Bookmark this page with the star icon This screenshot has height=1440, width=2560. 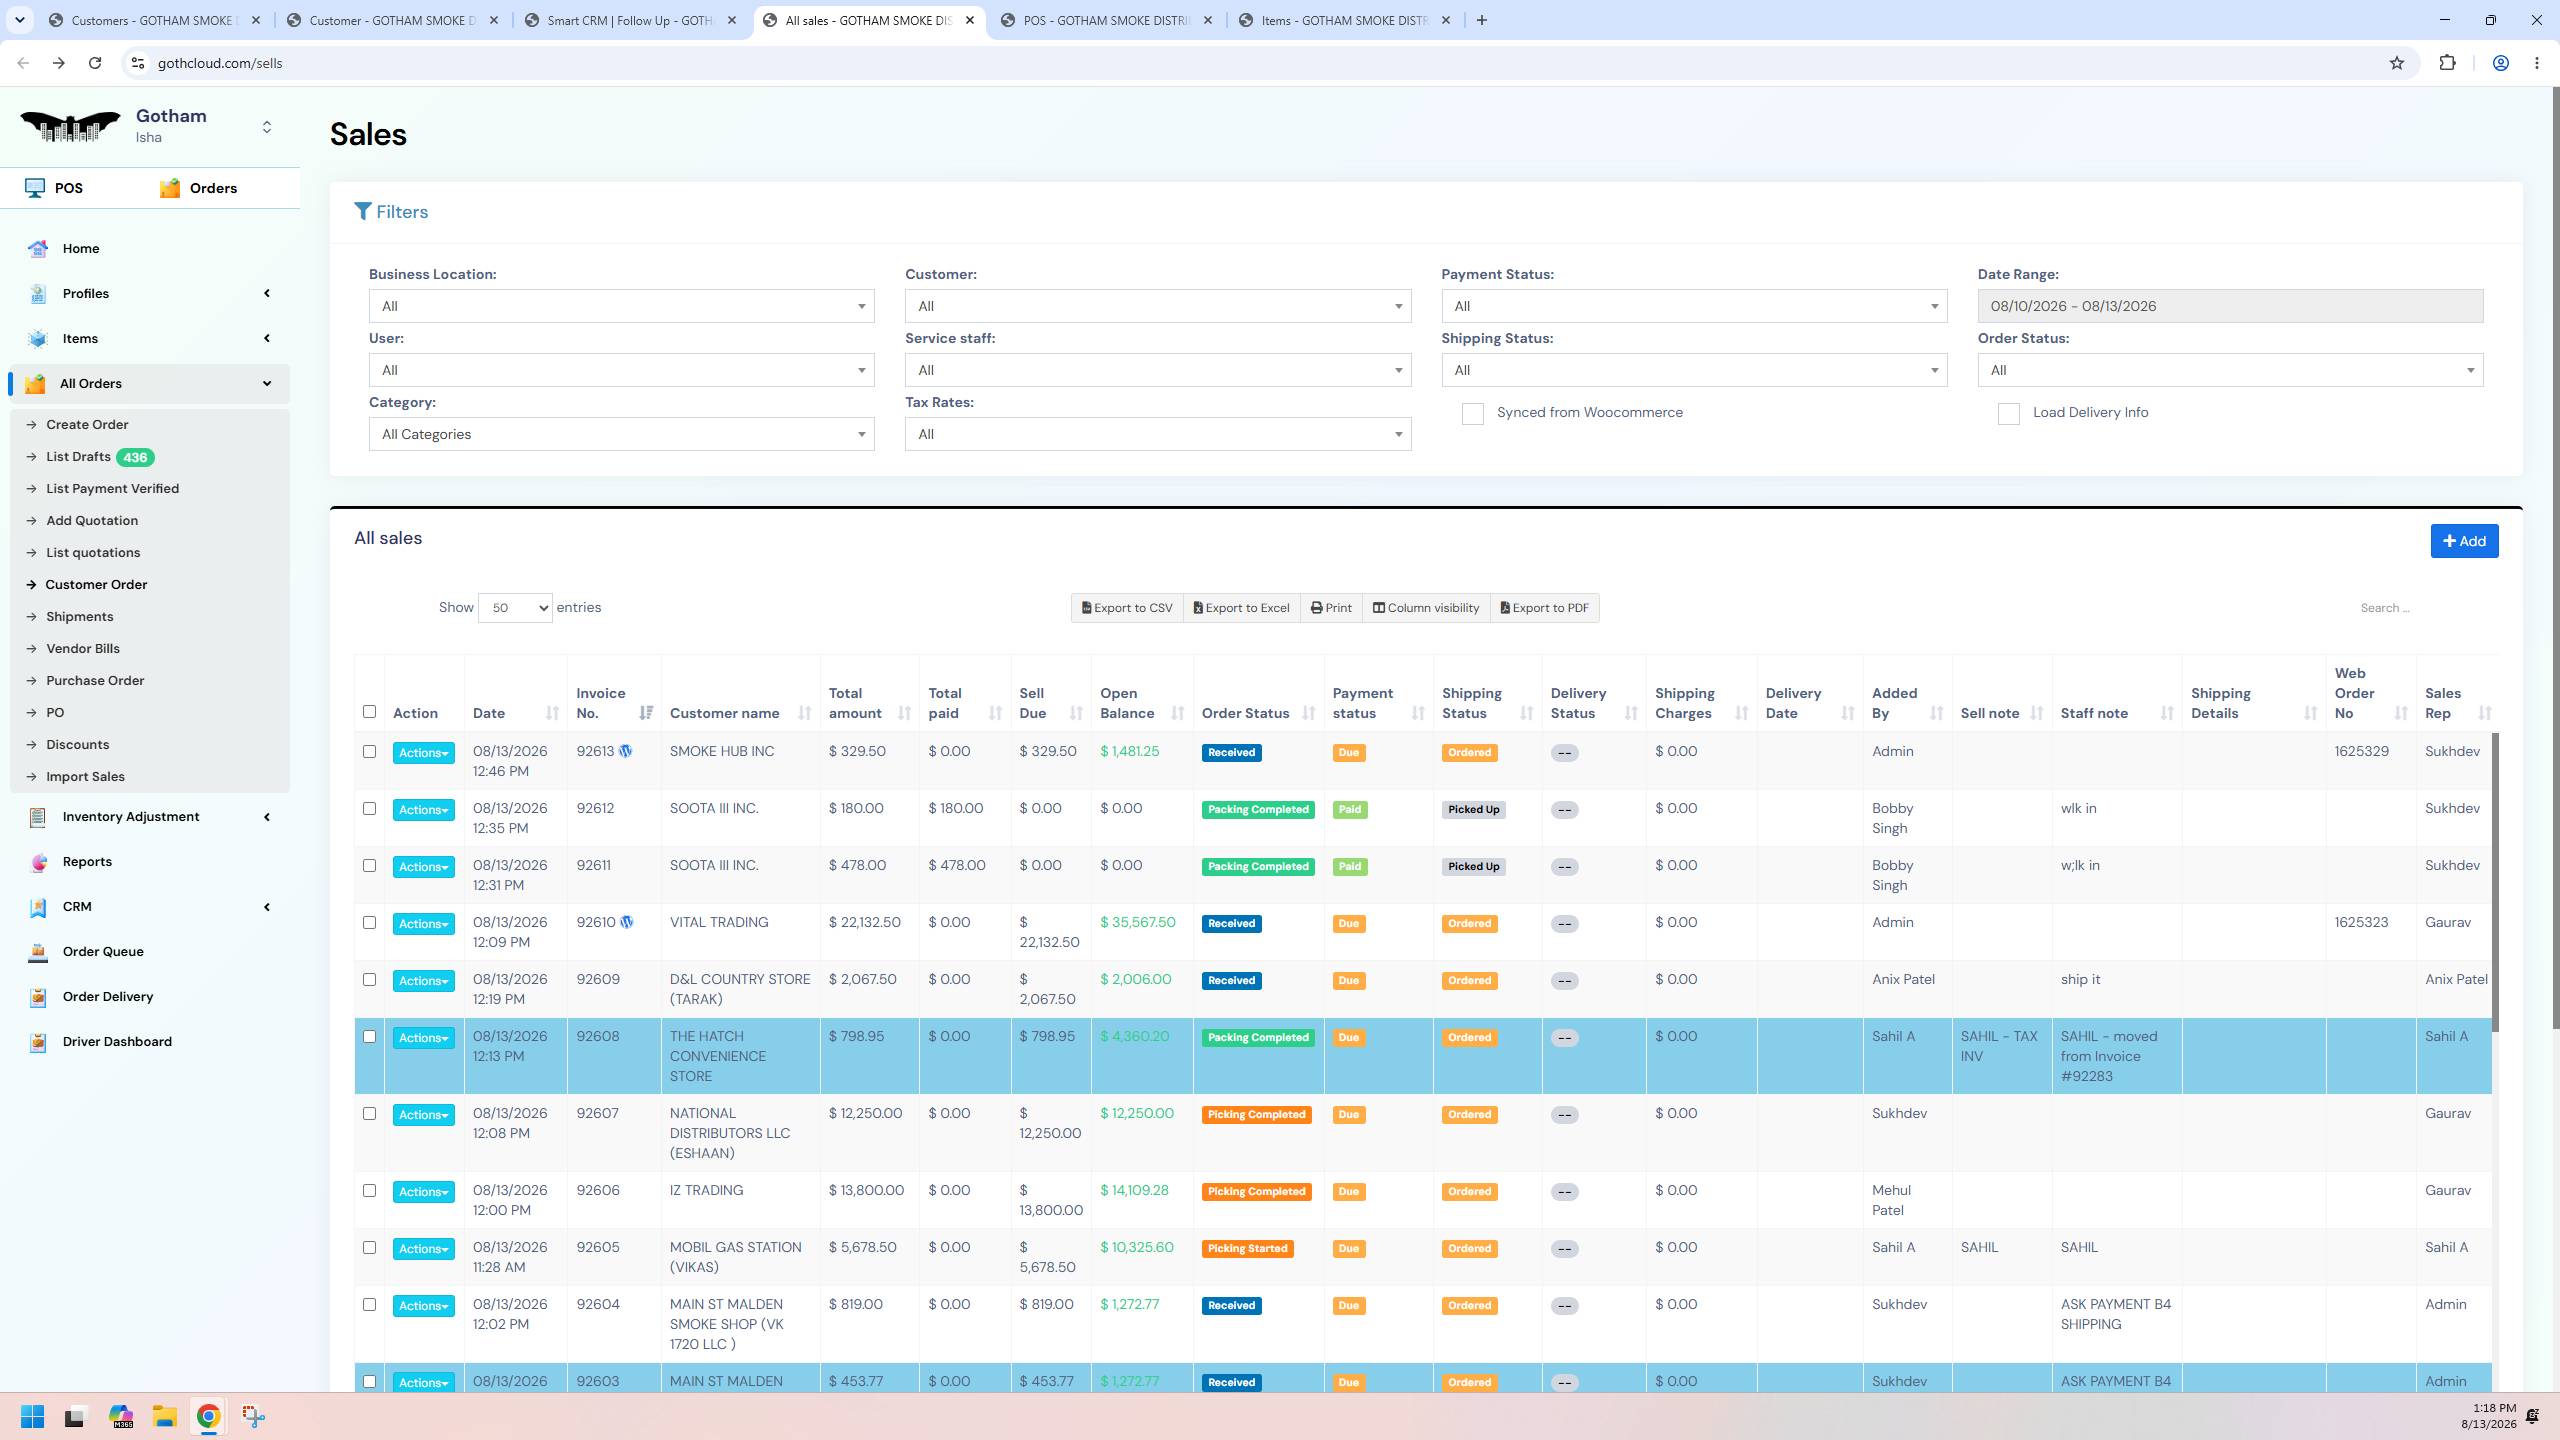2396,63
